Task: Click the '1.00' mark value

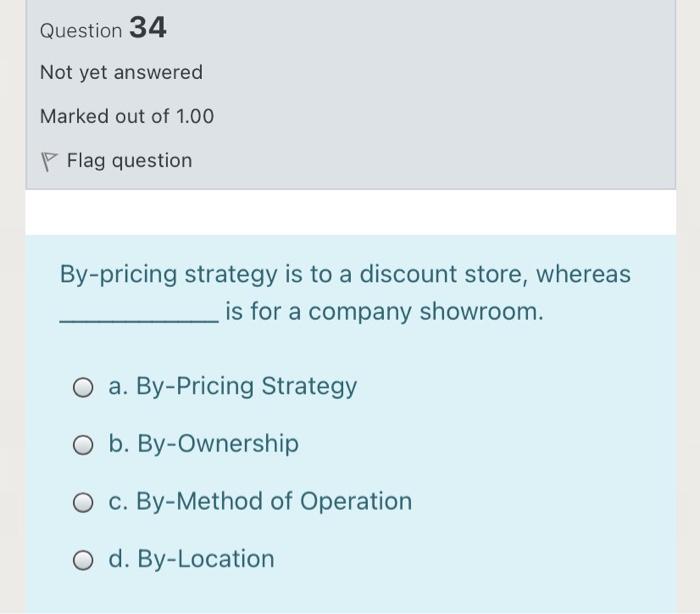Action: pyautogui.click(x=195, y=117)
